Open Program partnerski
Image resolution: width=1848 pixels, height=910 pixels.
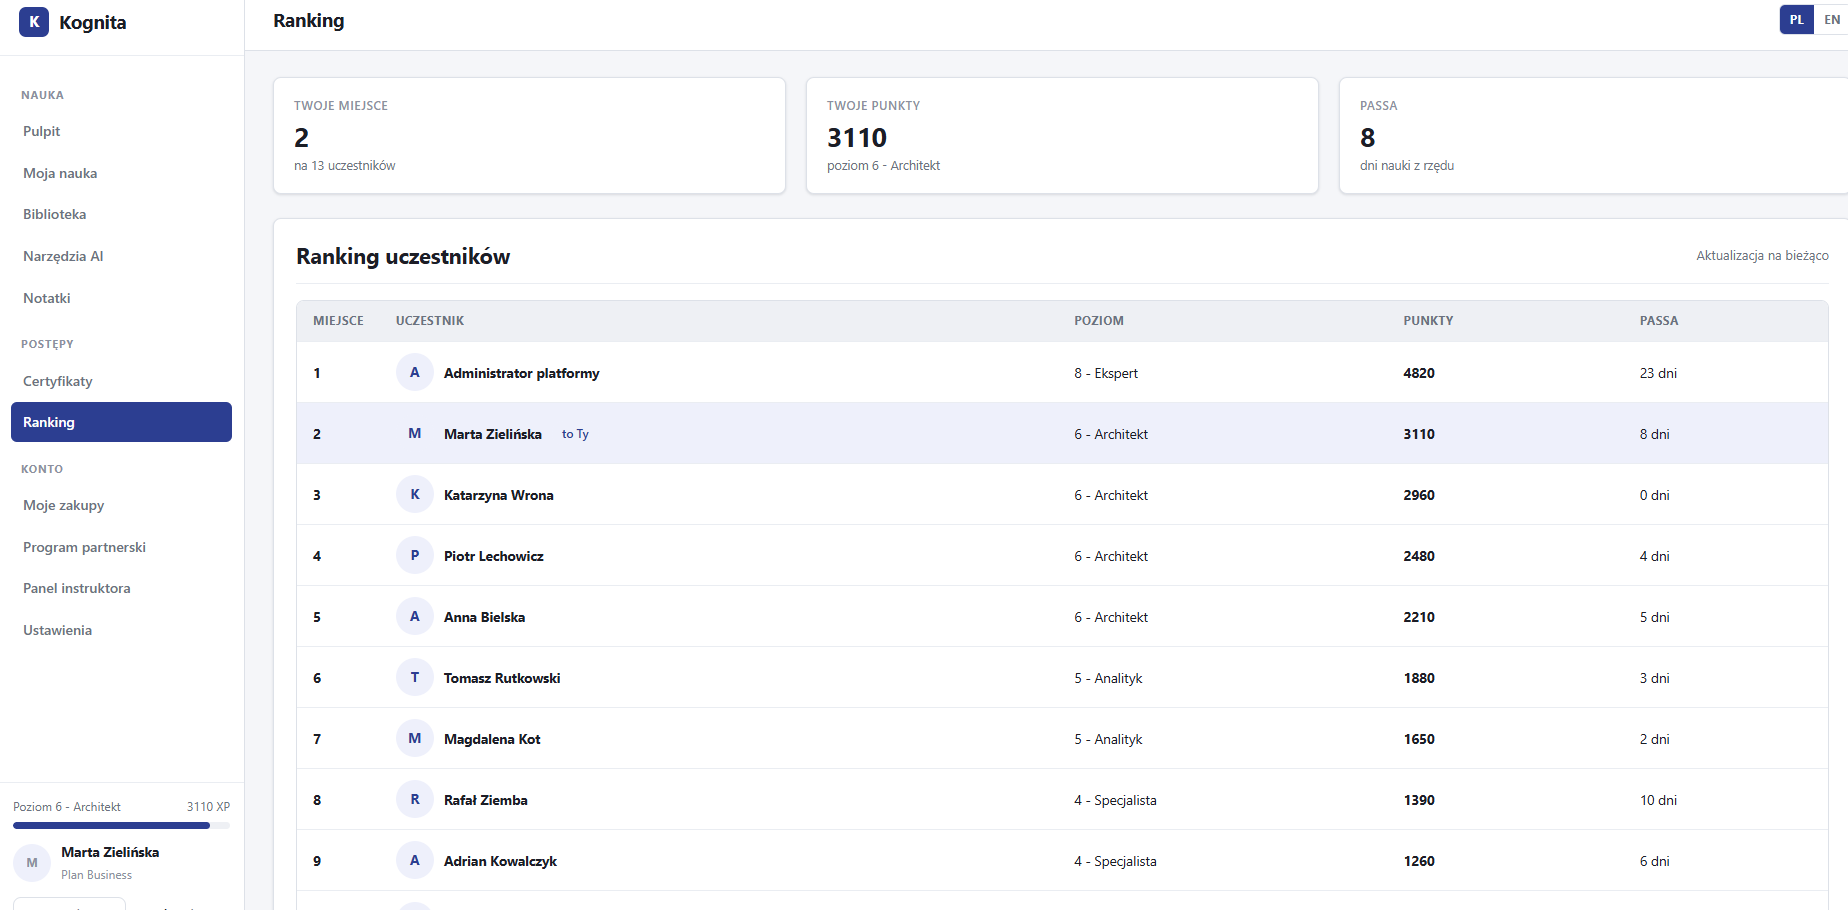point(121,547)
